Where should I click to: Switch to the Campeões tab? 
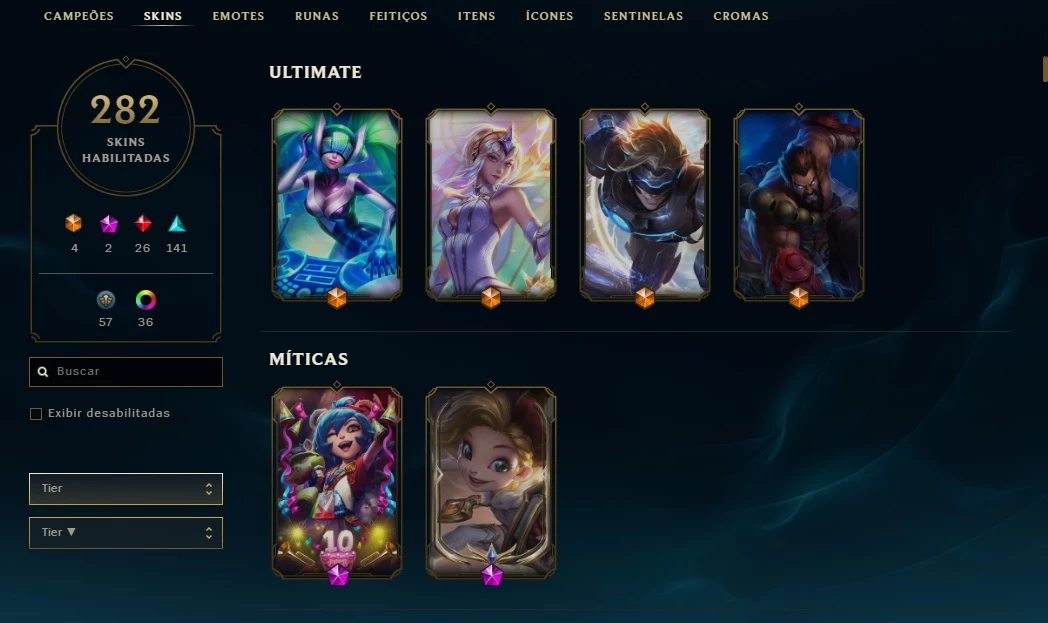point(79,16)
